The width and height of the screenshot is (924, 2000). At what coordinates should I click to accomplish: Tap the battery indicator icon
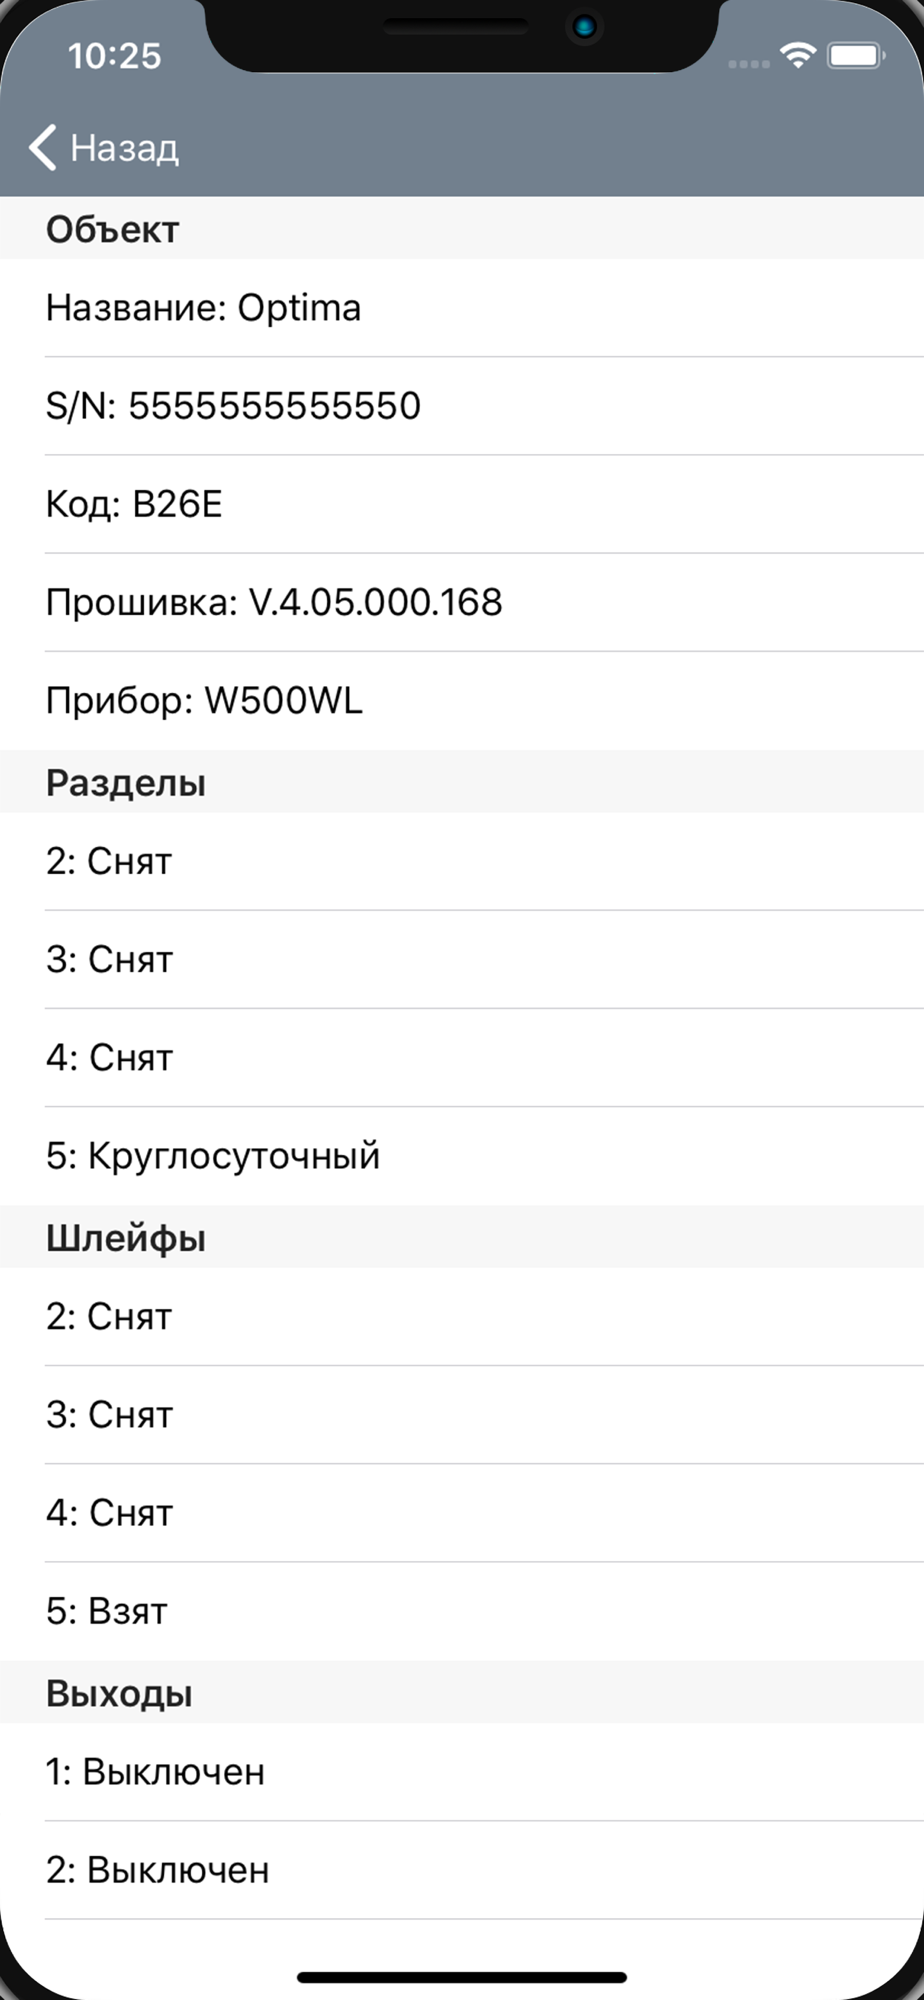[855, 56]
